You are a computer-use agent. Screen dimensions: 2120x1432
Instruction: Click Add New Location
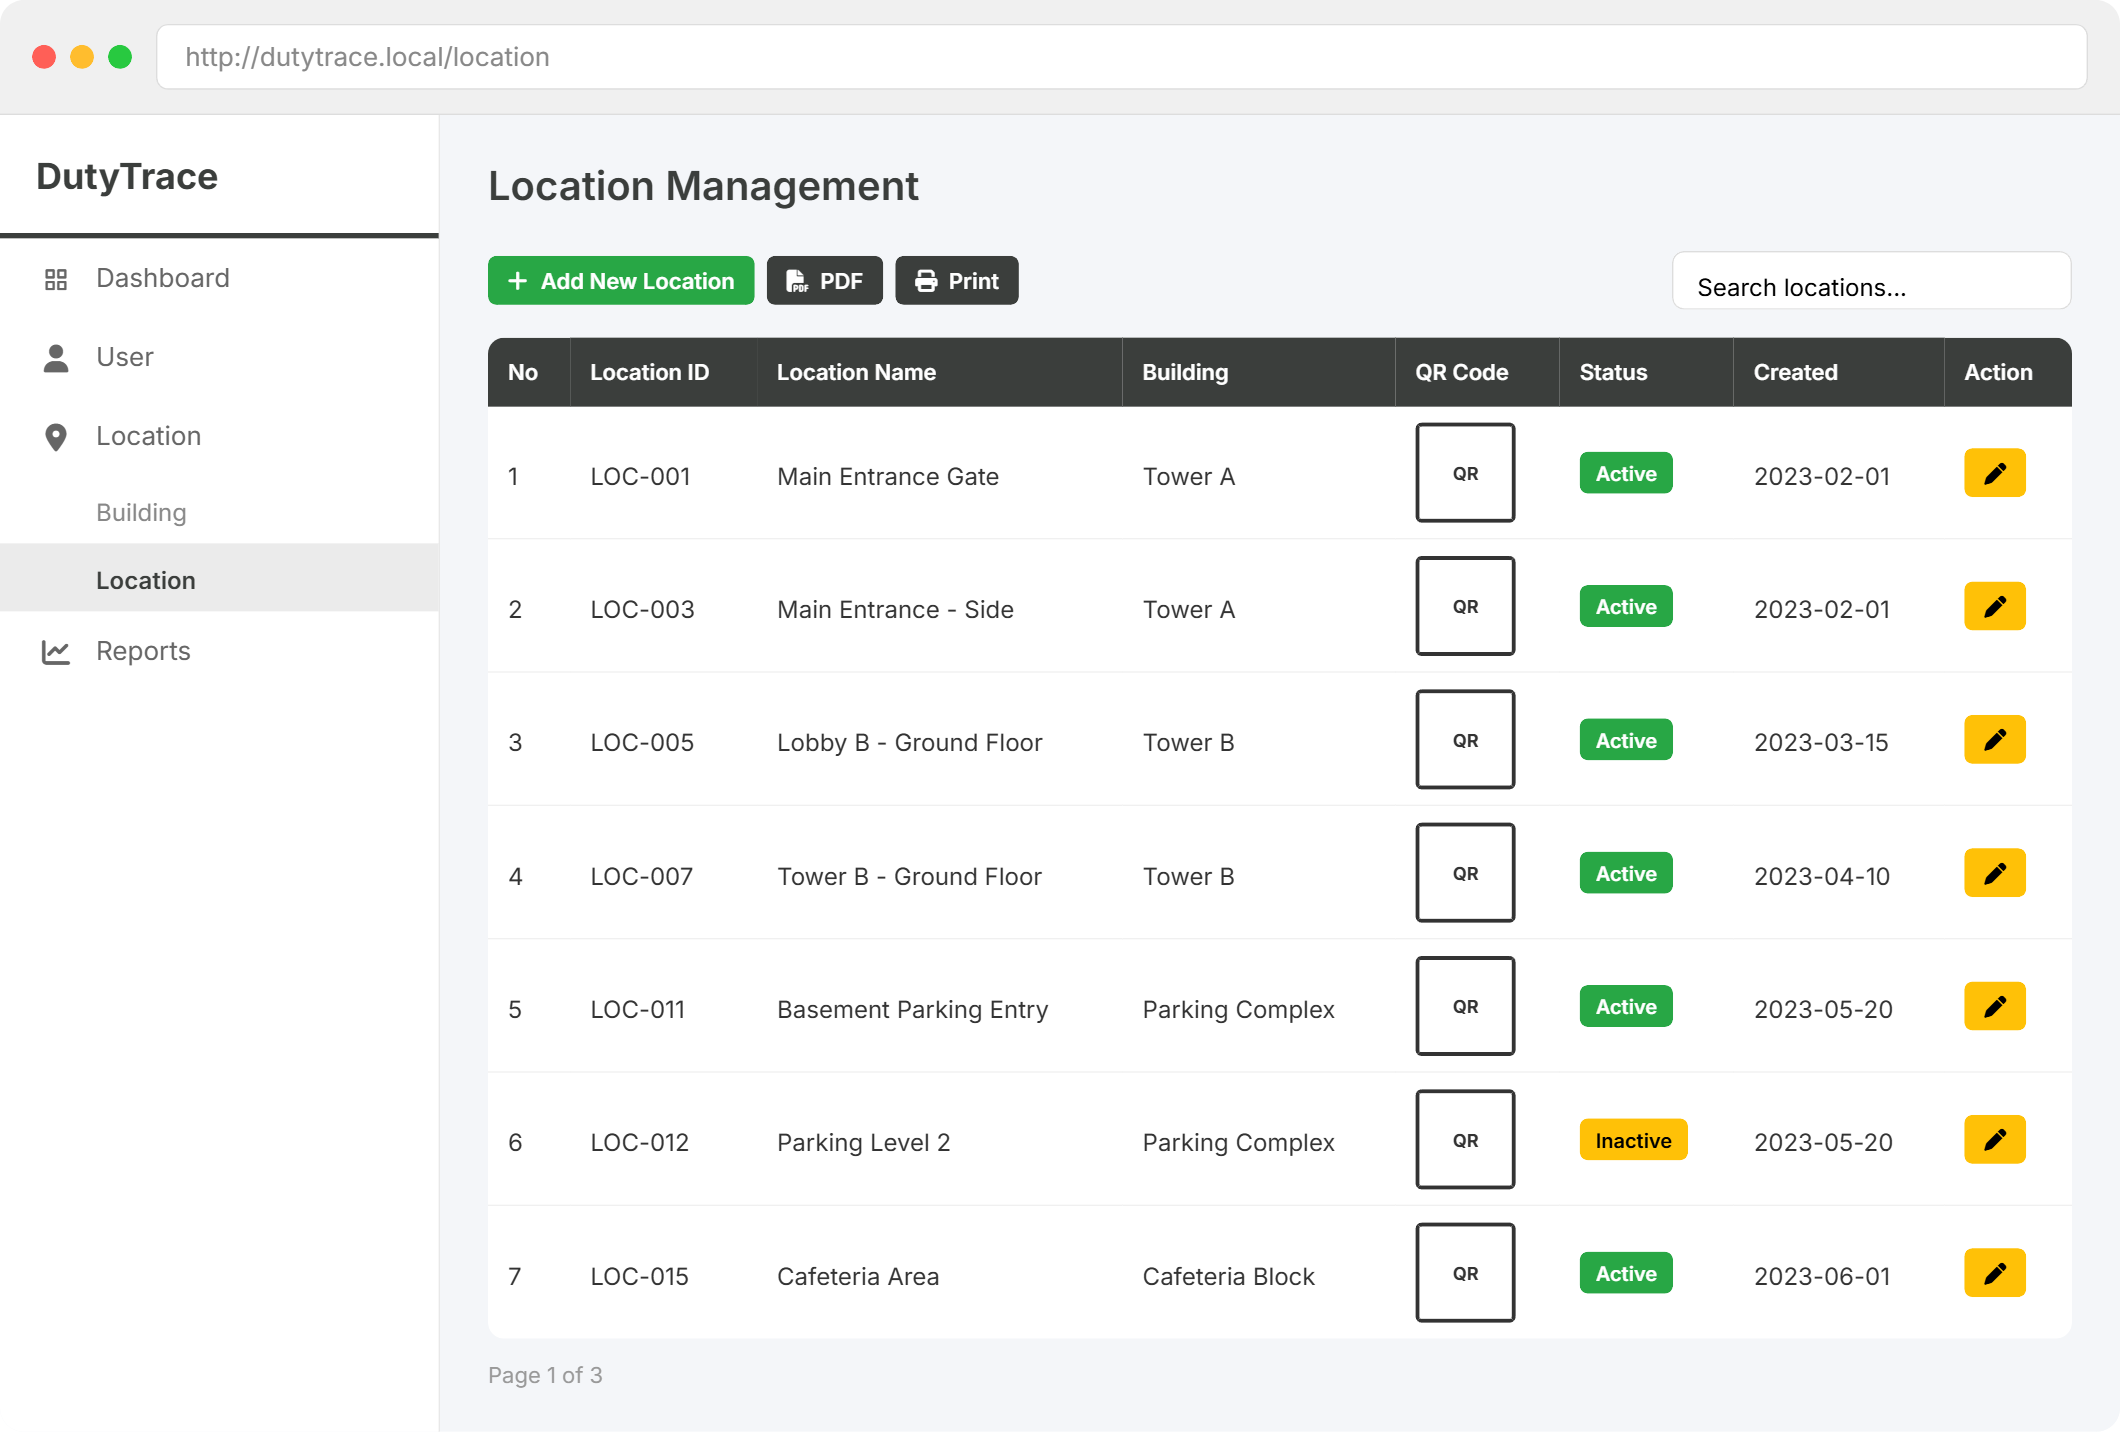(x=621, y=281)
